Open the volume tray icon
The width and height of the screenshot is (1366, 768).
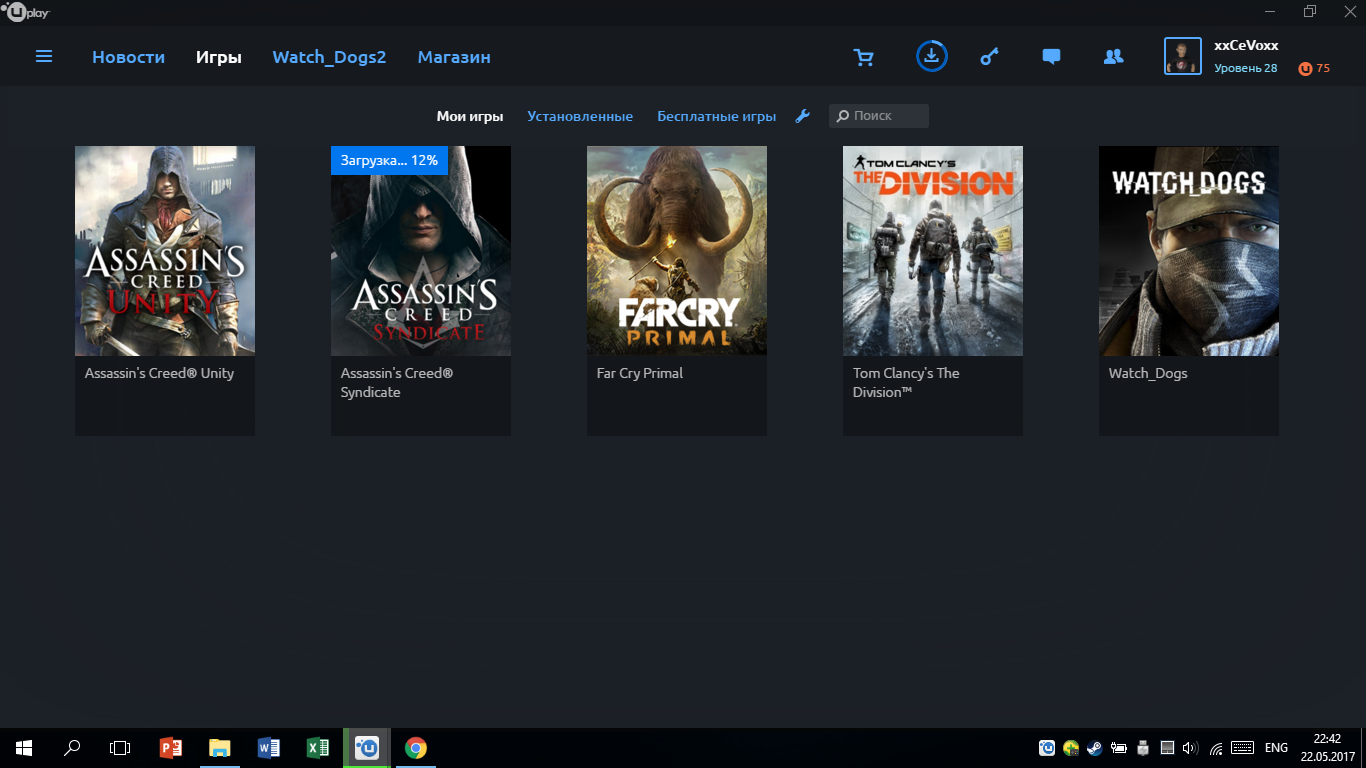coord(1190,748)
